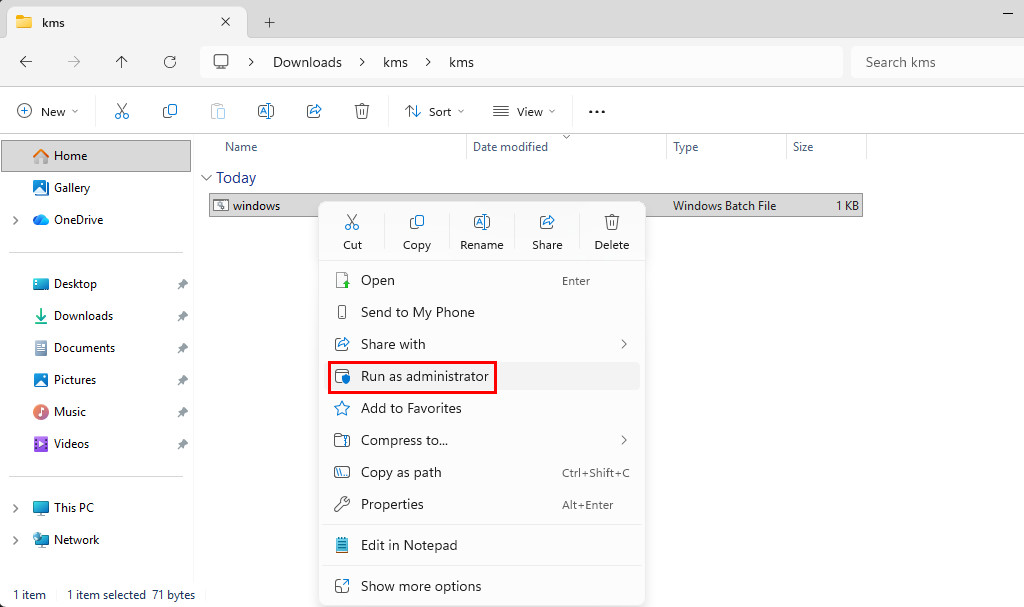Screen dimensions: 1024x607
Task: Expand the This PC tree node
Action: point(15,508)
